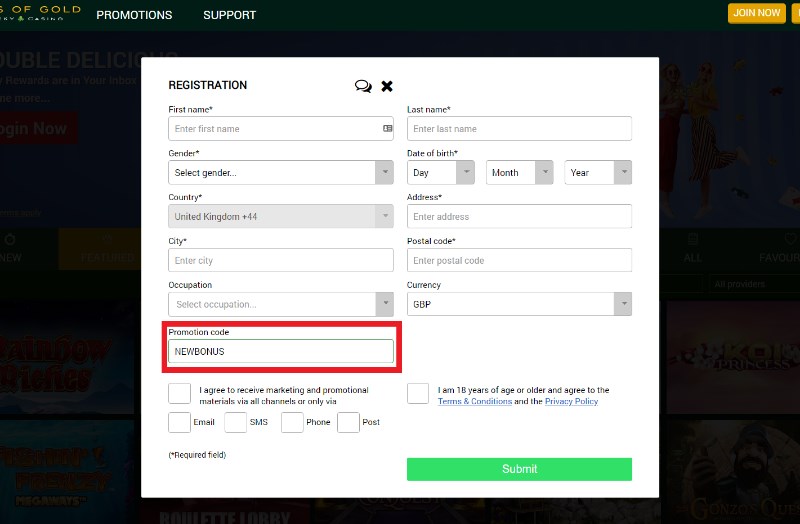Screen dimensions: 800x524
Task: Close the registration dialog with X
Action: point(387,86)
